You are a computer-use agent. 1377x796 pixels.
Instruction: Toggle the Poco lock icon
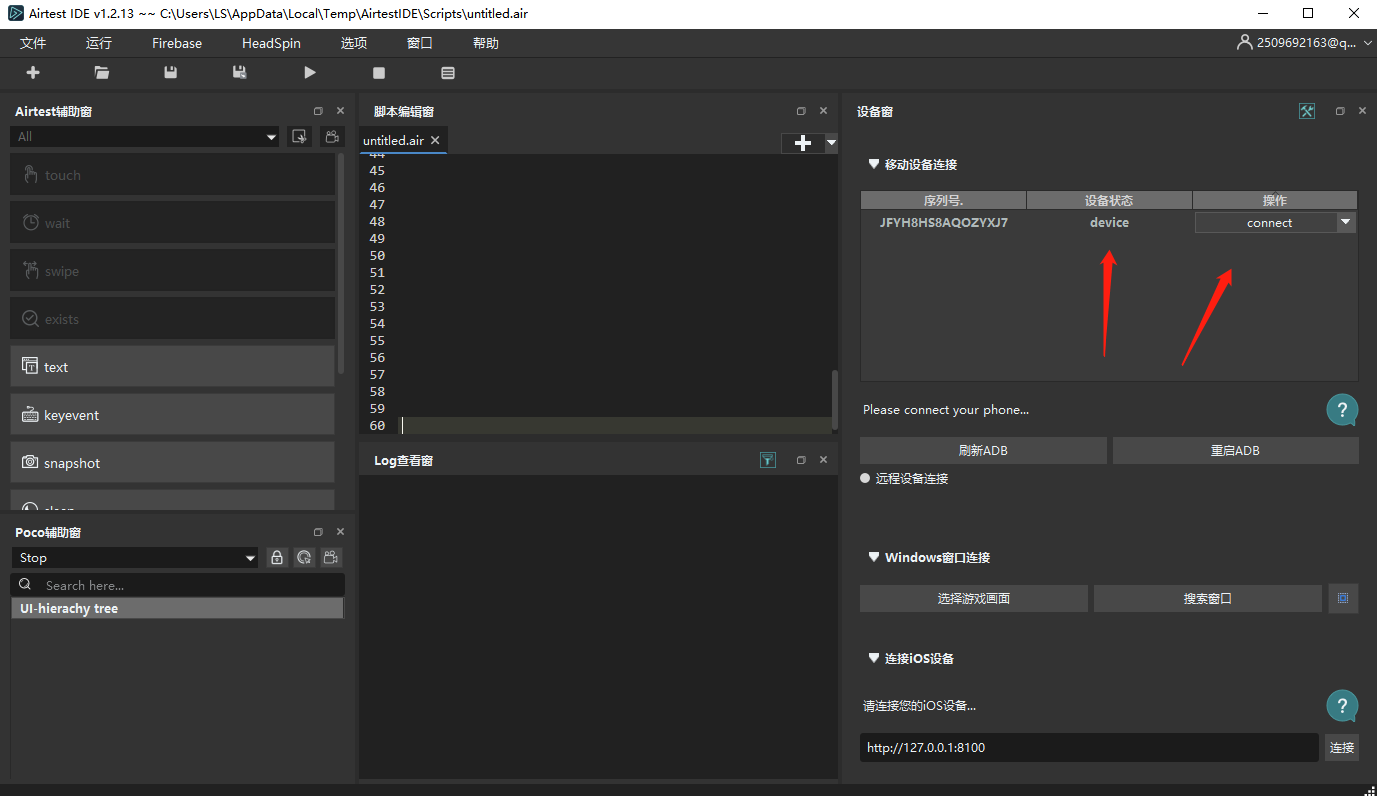277,558
